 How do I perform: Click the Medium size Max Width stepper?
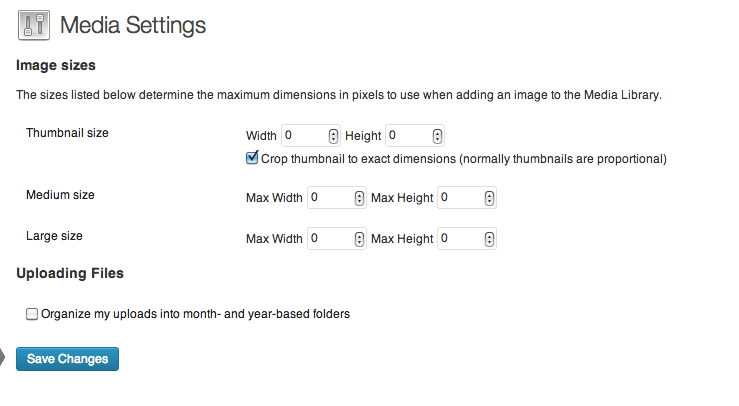(x=359, y=198)
